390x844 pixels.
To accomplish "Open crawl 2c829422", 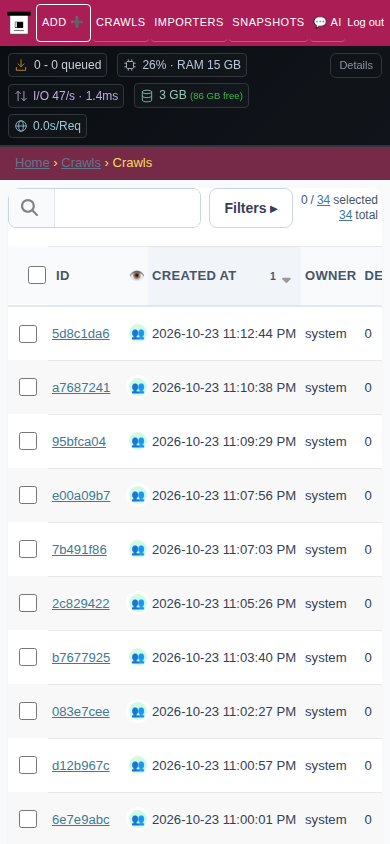I will [81, 604].
